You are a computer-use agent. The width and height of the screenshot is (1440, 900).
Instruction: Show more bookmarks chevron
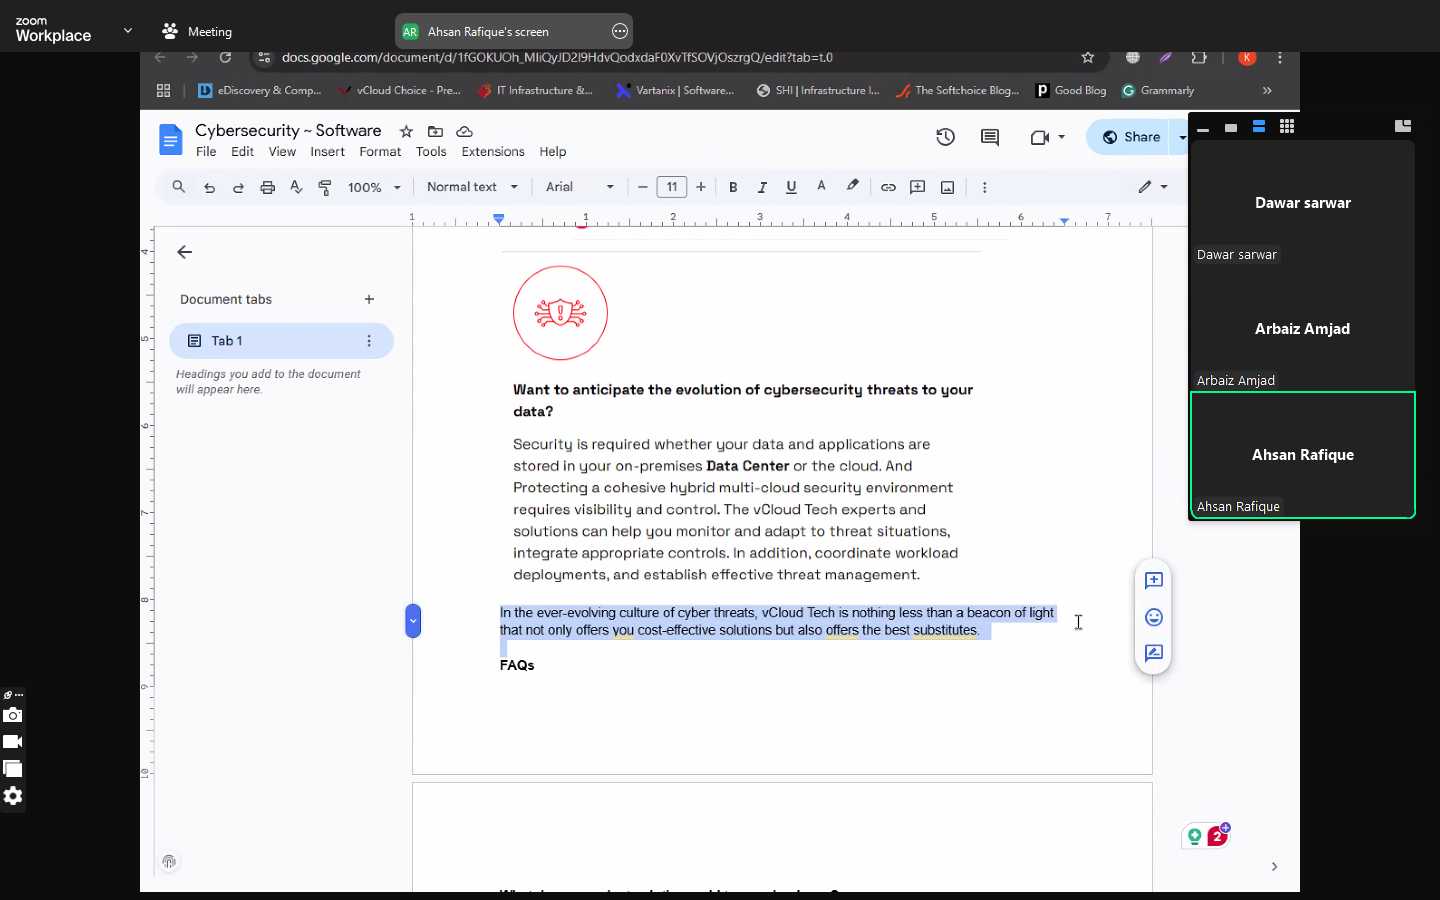pos(1268,90)
